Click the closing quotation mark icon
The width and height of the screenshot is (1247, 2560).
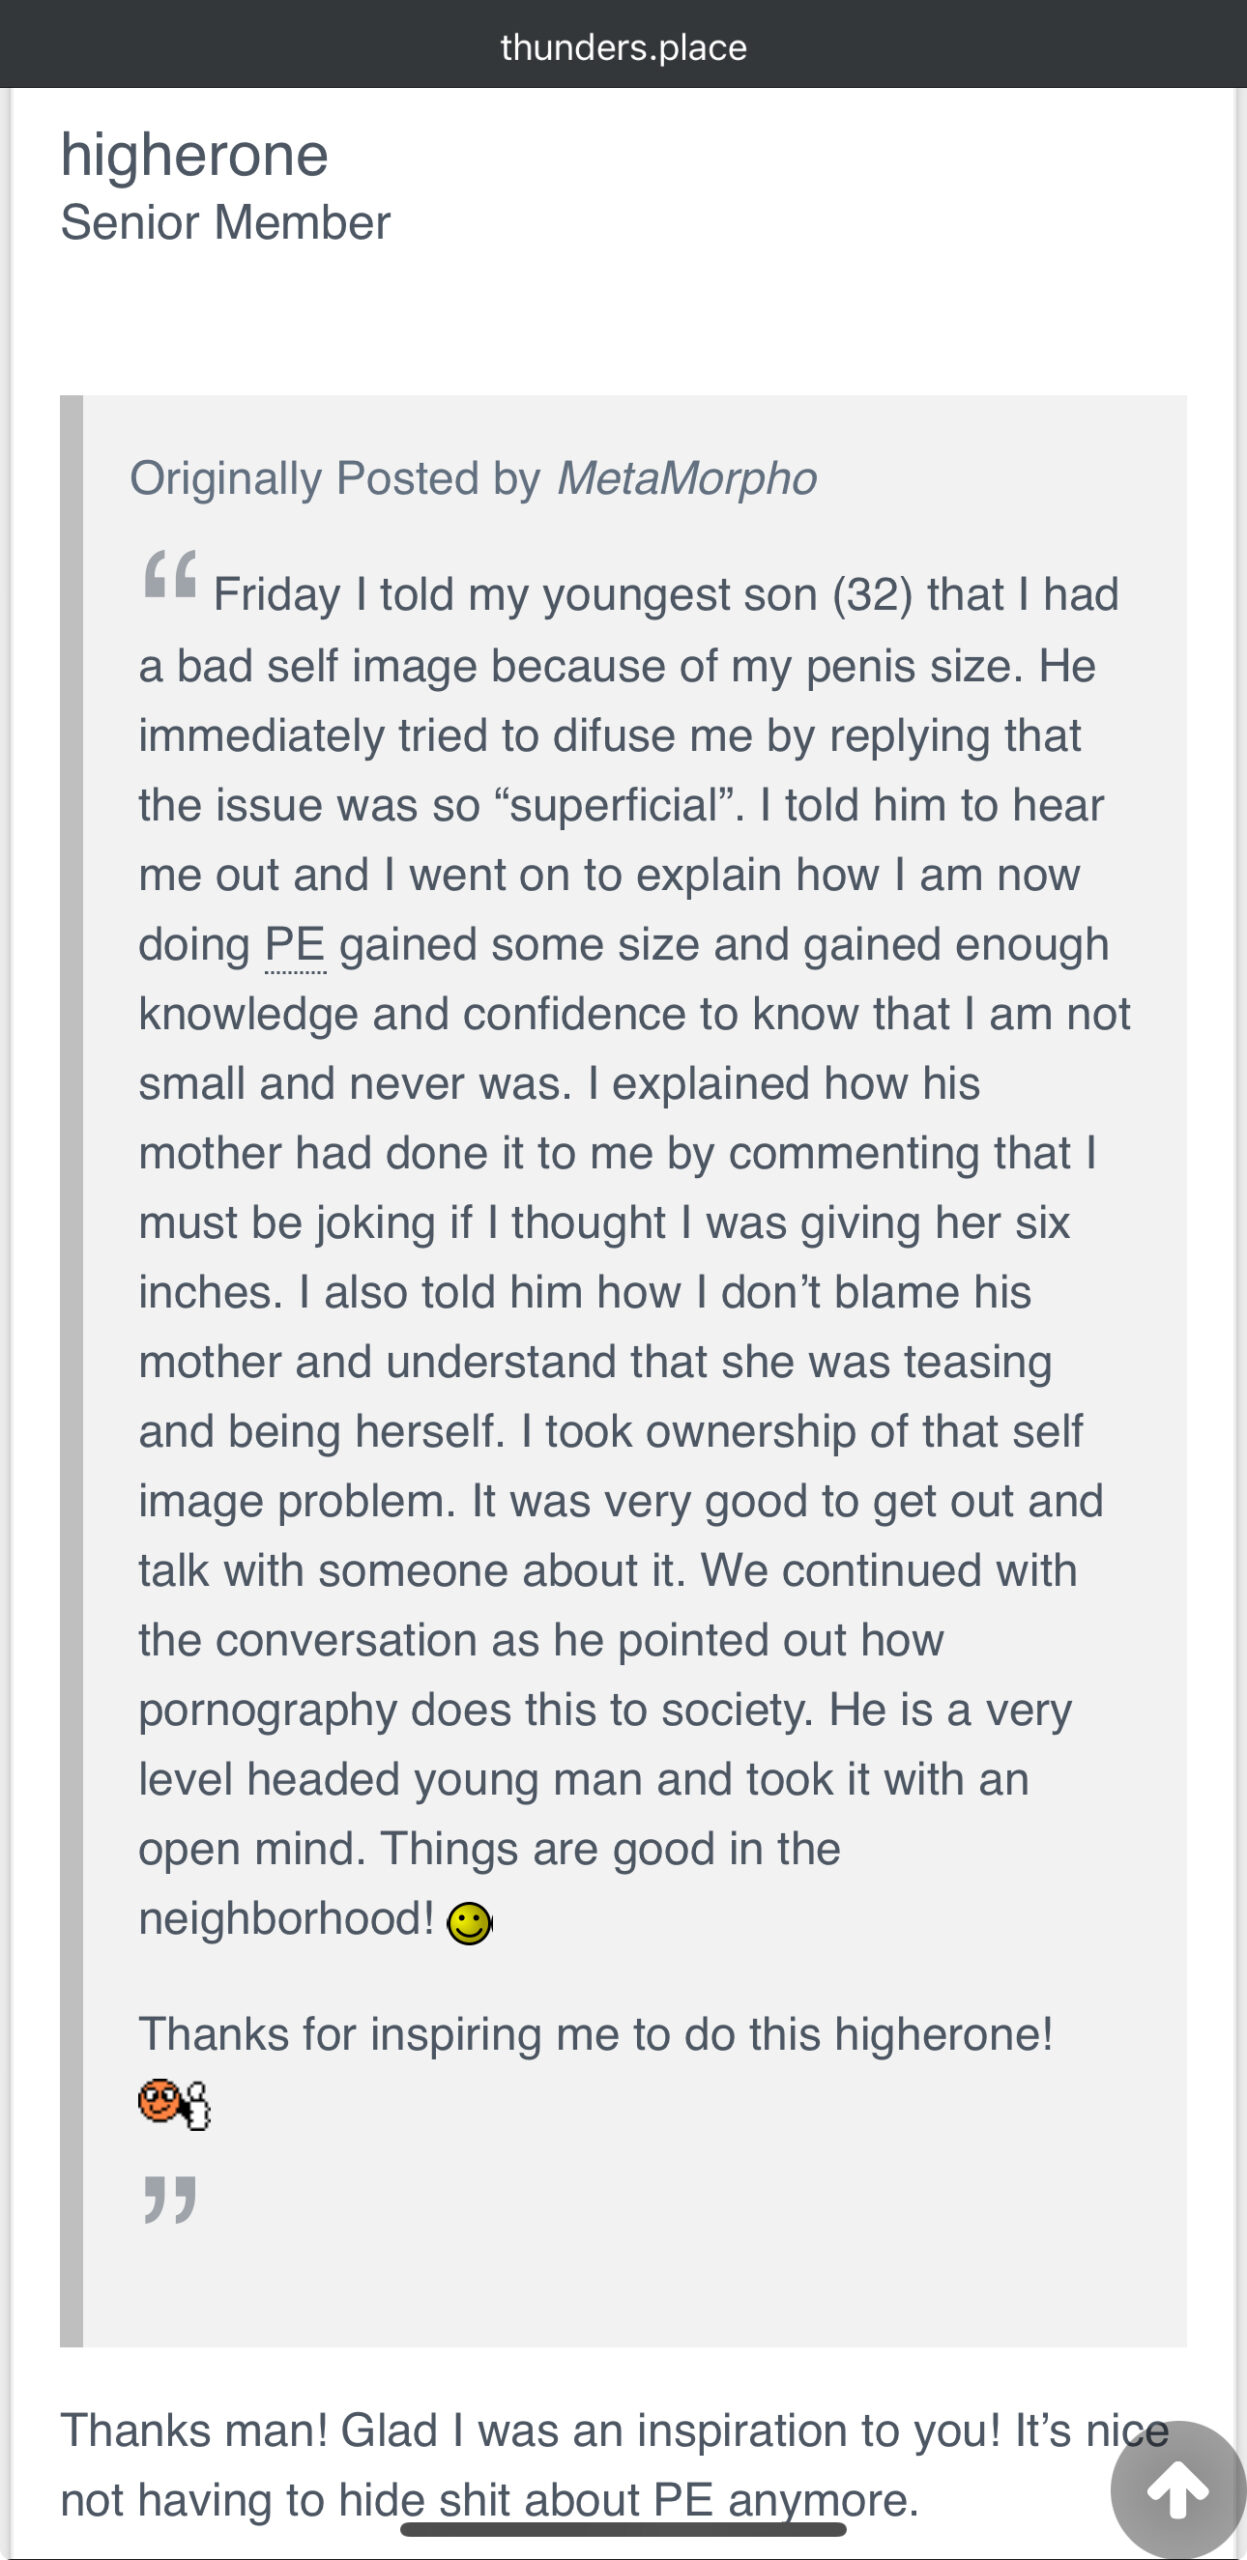[170, 2199]
